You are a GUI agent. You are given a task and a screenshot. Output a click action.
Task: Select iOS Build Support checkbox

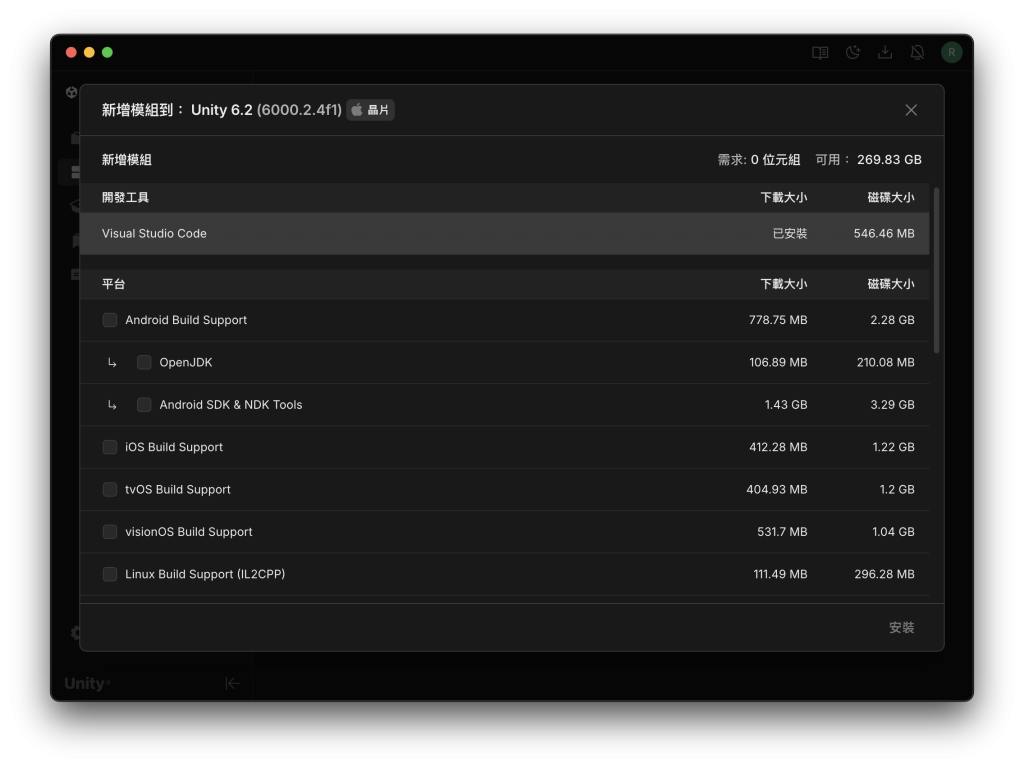tap(110, 447)
